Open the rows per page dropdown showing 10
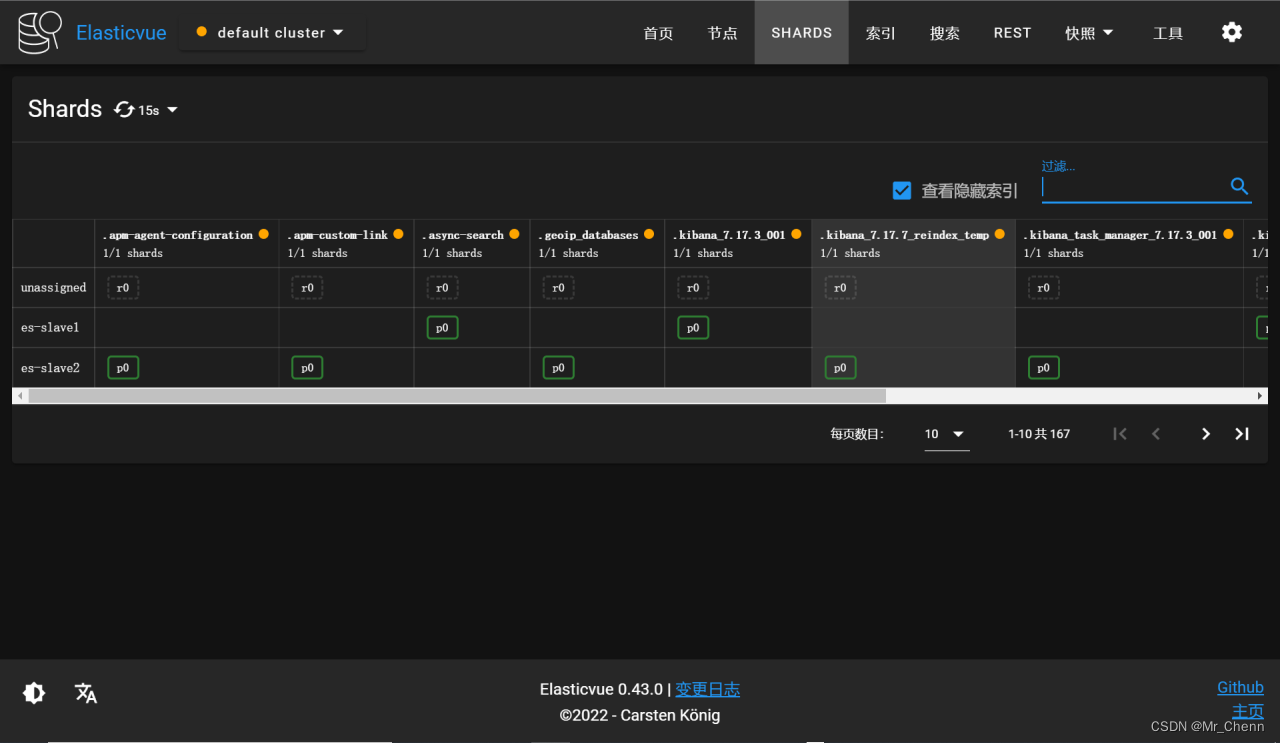The width and height of the screenshot is (1280, 743). [946, 434]
